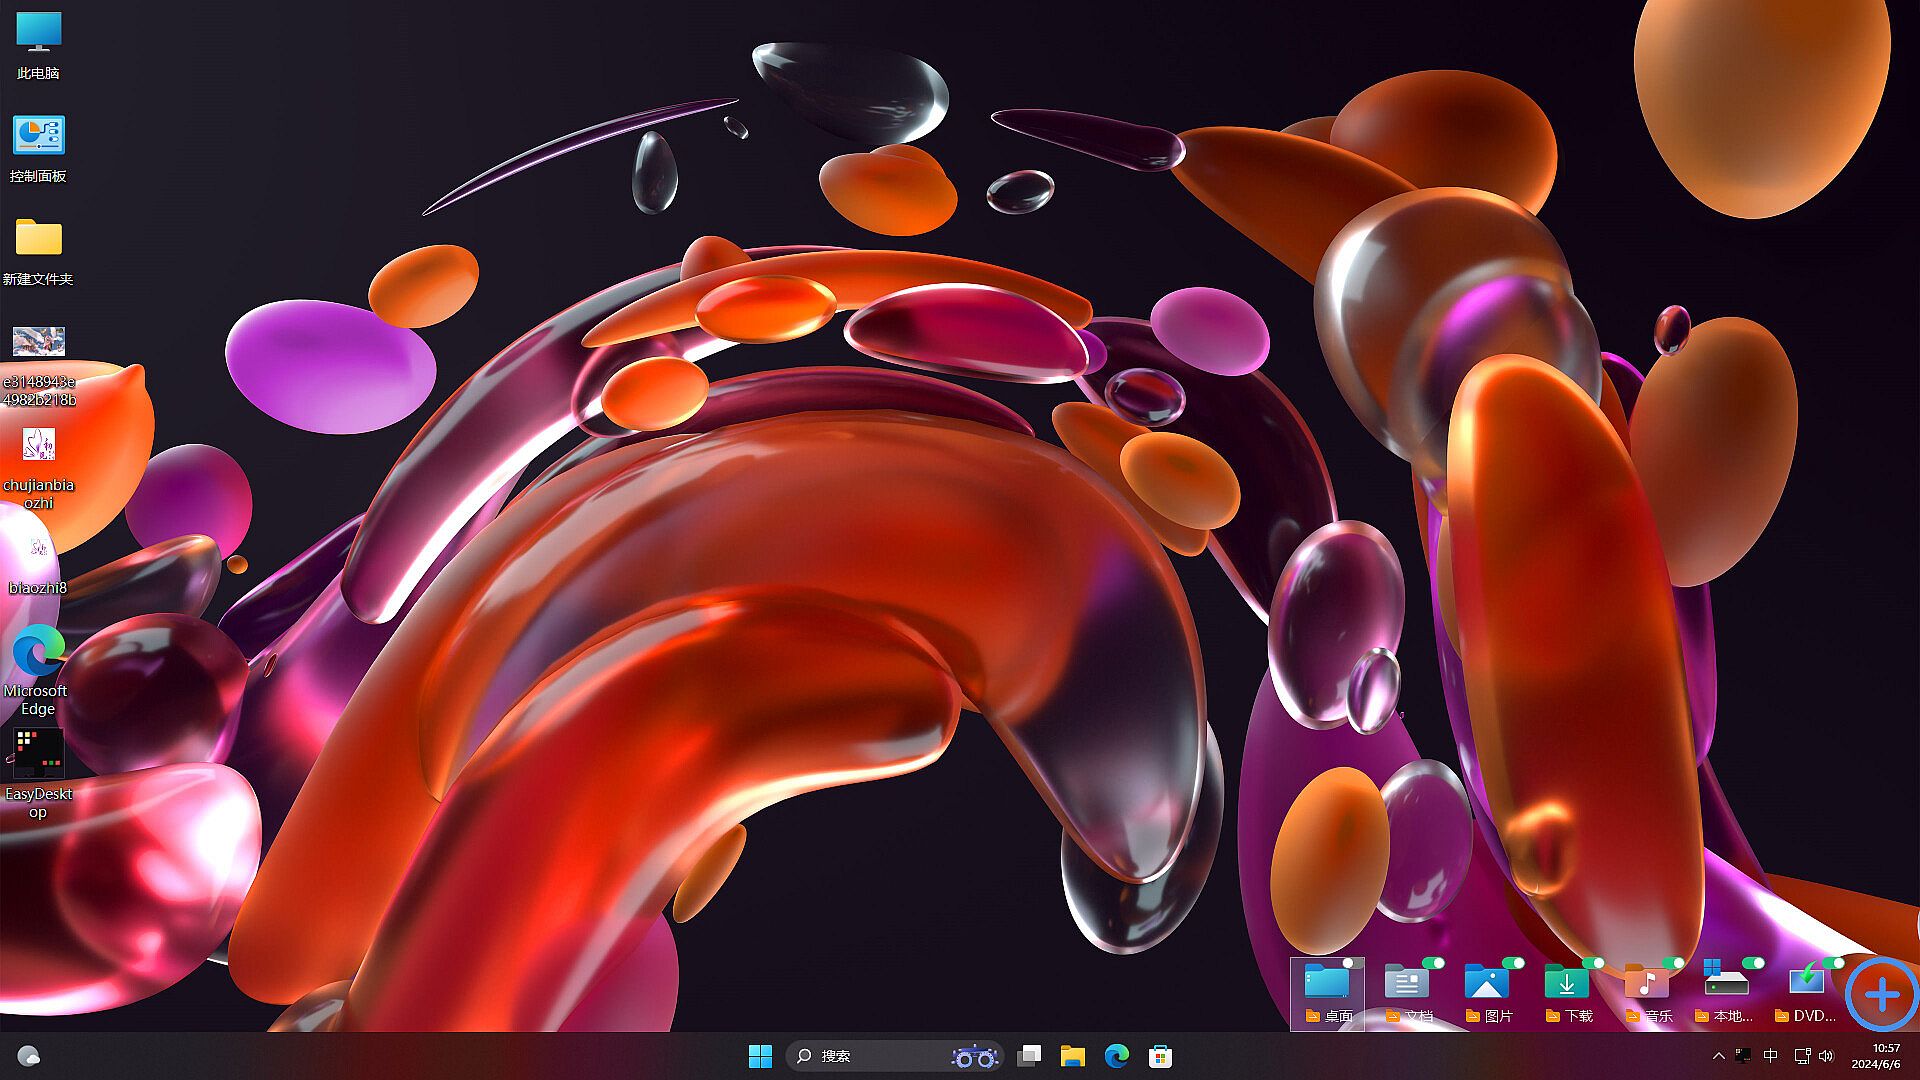Open Task View on the taskbar
Screen dimensions: 1920x1080
1029,1056
